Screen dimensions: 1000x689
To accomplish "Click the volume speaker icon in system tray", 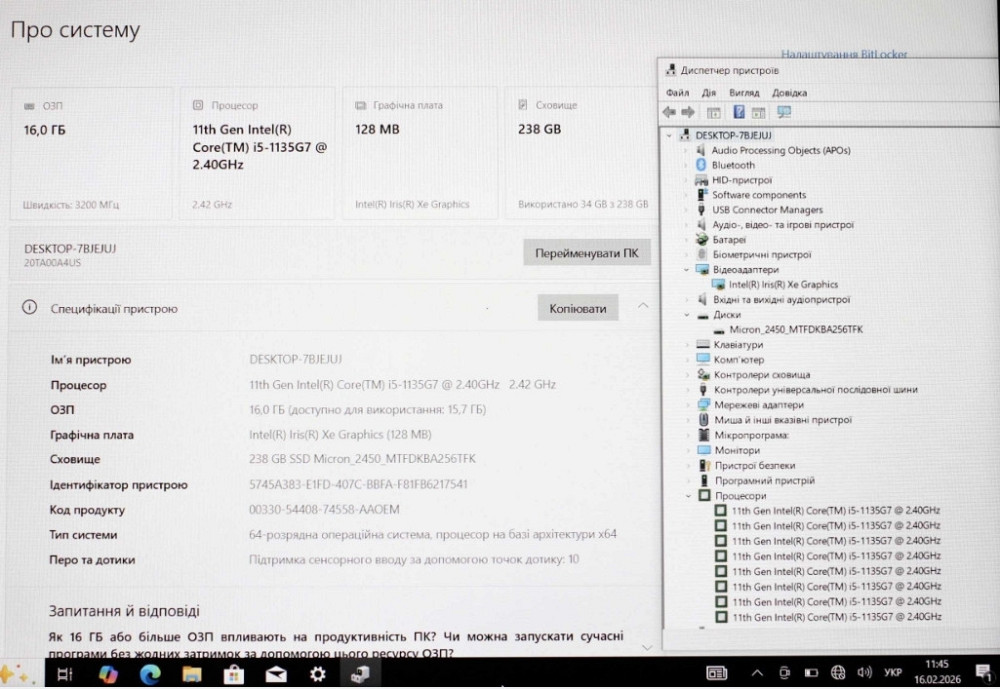I will tap(864, 673).
